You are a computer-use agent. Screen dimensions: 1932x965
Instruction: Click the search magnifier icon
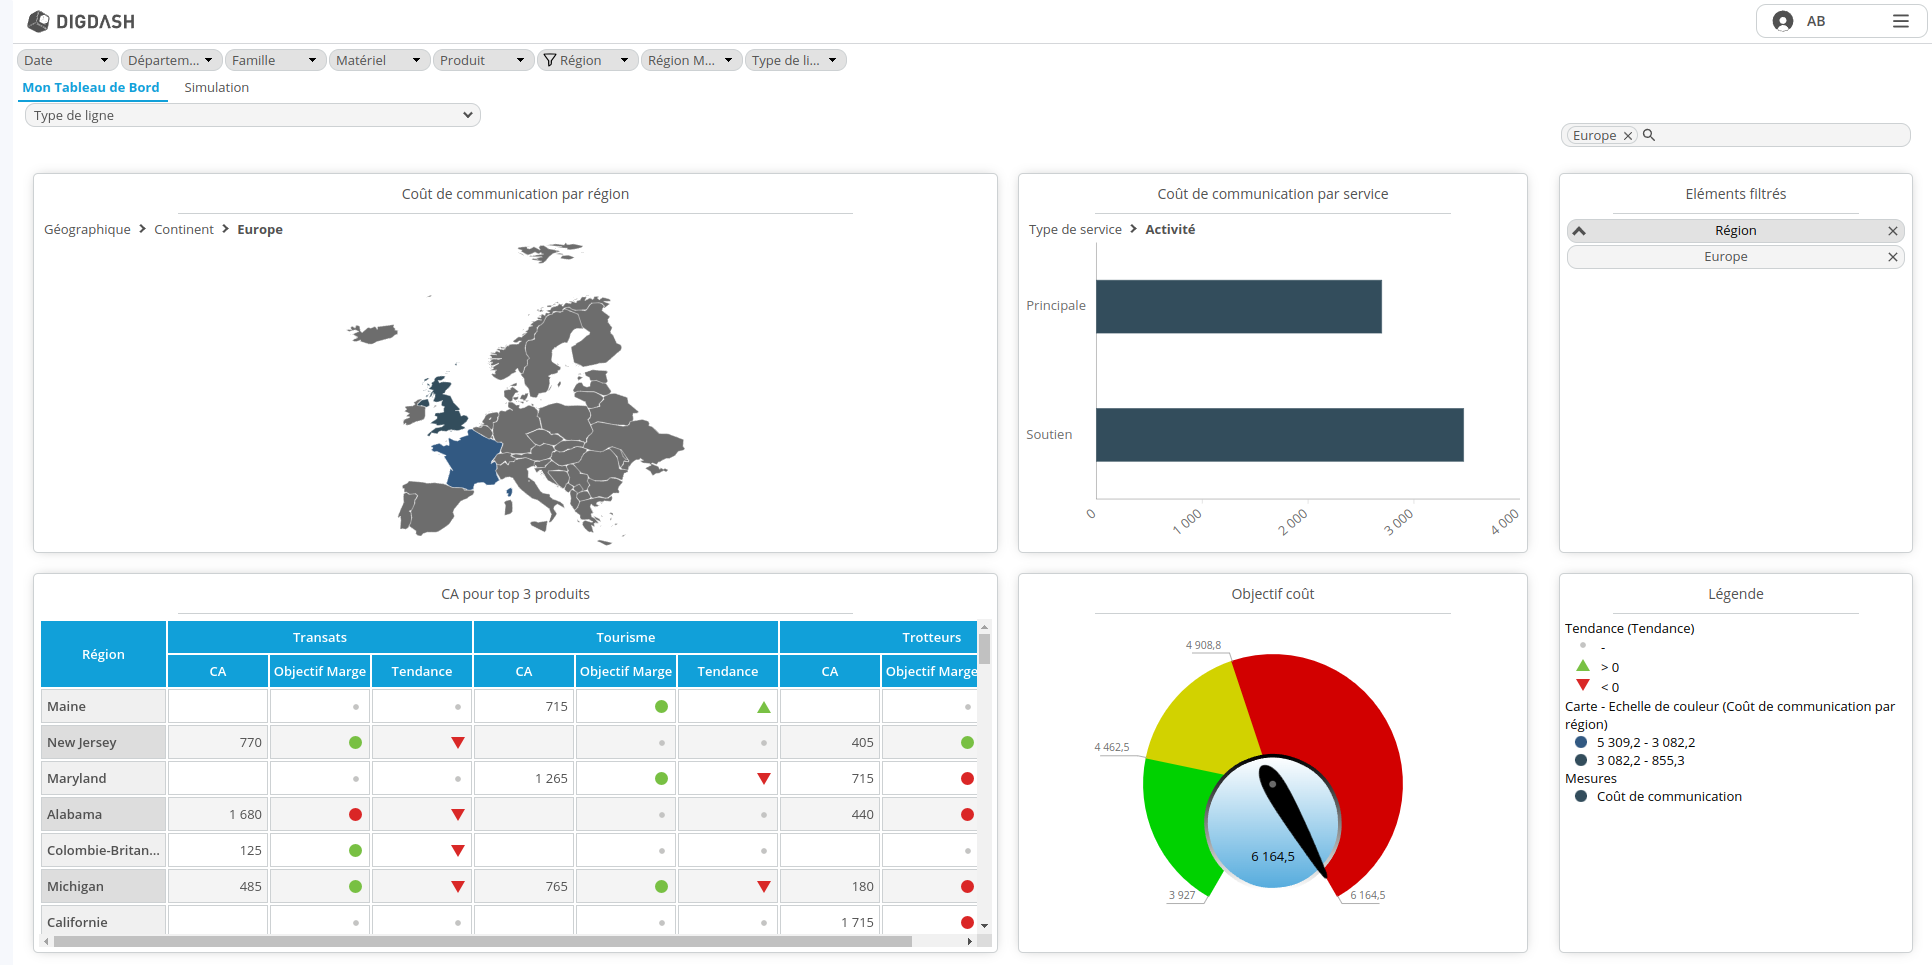click(1649, 135)
